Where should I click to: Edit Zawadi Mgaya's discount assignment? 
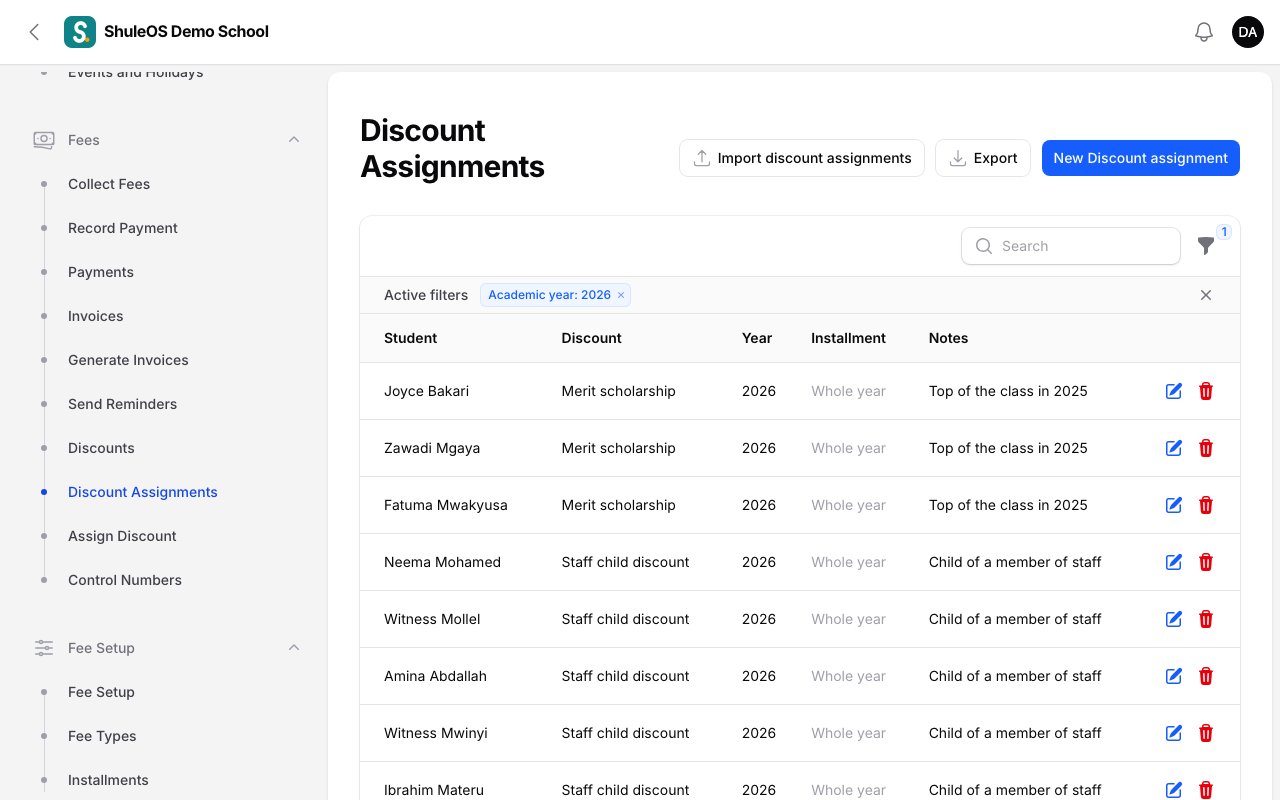pos(1174,448)
